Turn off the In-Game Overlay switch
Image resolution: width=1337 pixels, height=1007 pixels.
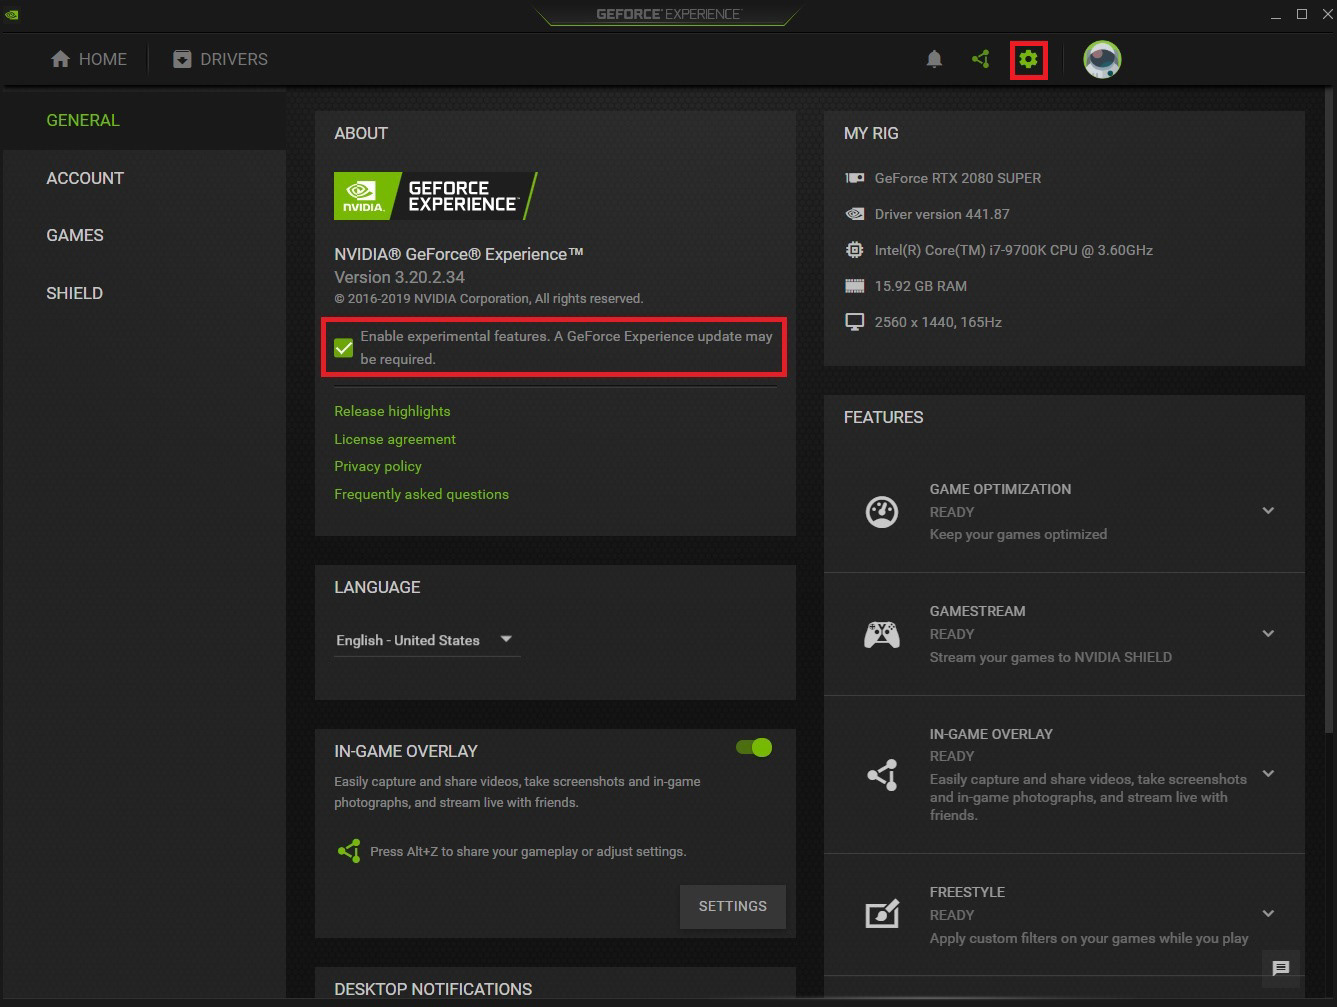[x=754, y=747]
